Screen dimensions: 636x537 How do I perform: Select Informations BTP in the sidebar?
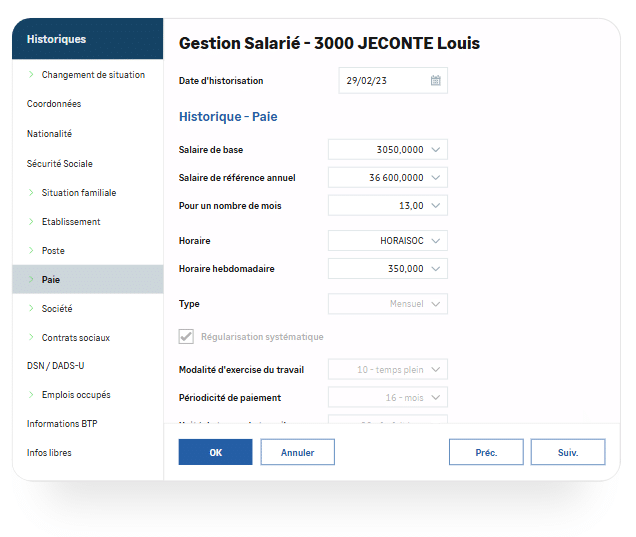pos(62,424)
